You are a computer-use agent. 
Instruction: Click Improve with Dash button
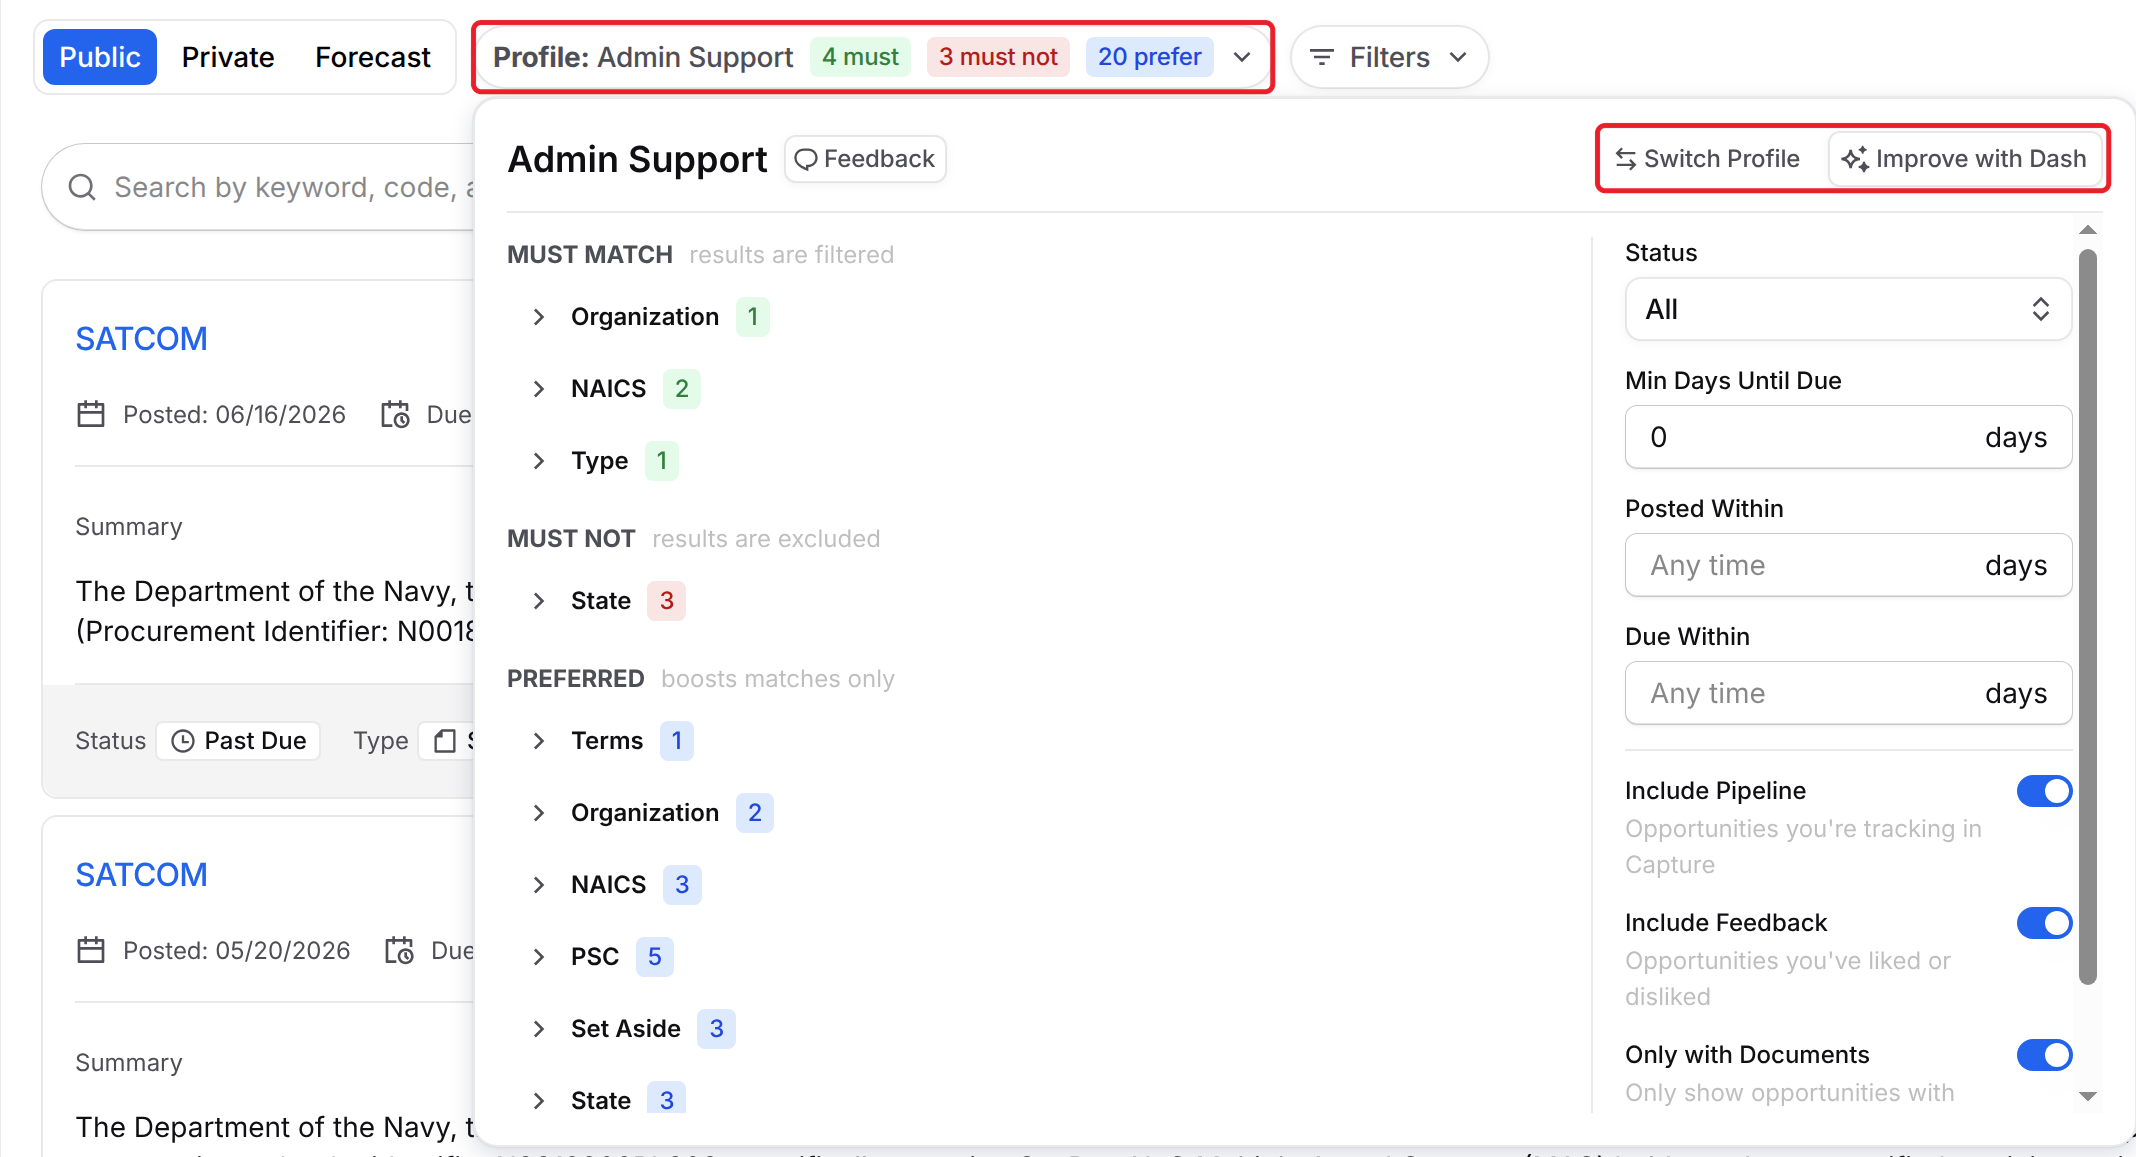click(x=1965, y=159)
